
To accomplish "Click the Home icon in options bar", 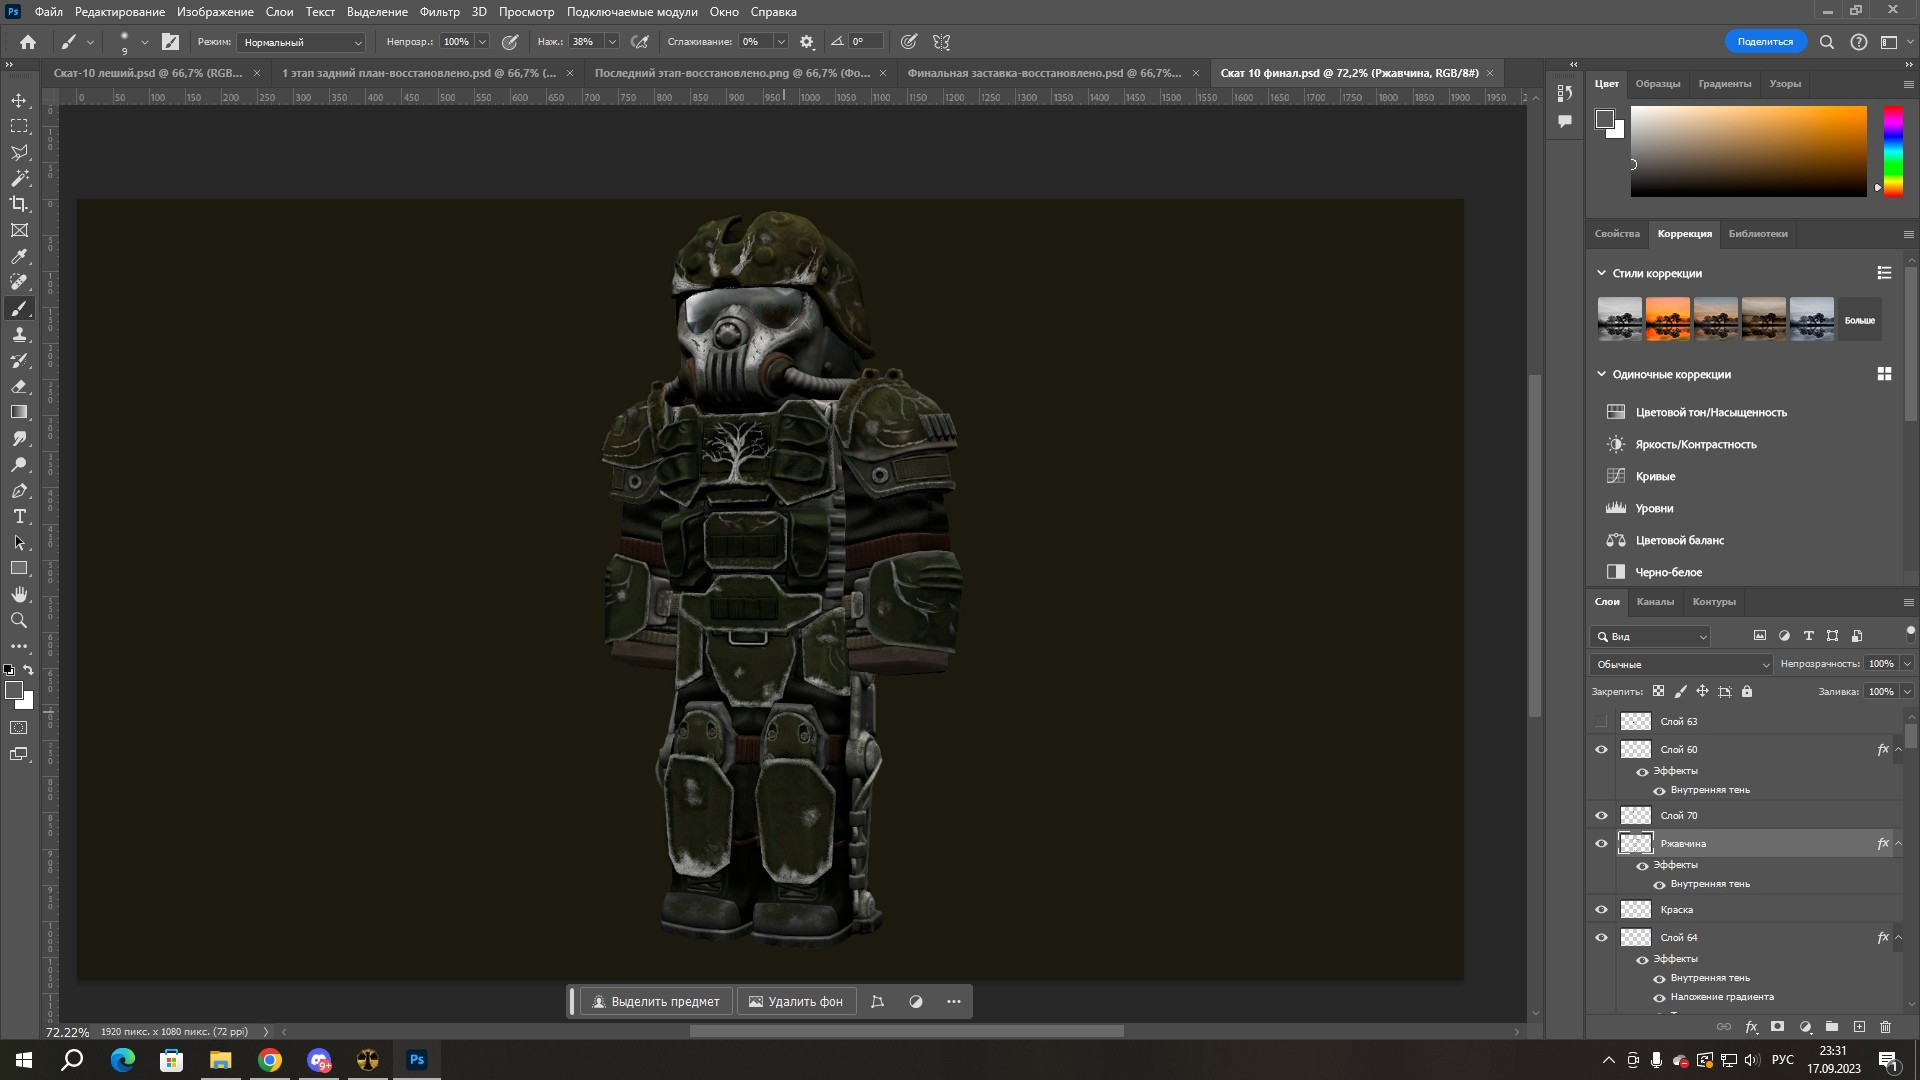I will [x=28, y=42].
